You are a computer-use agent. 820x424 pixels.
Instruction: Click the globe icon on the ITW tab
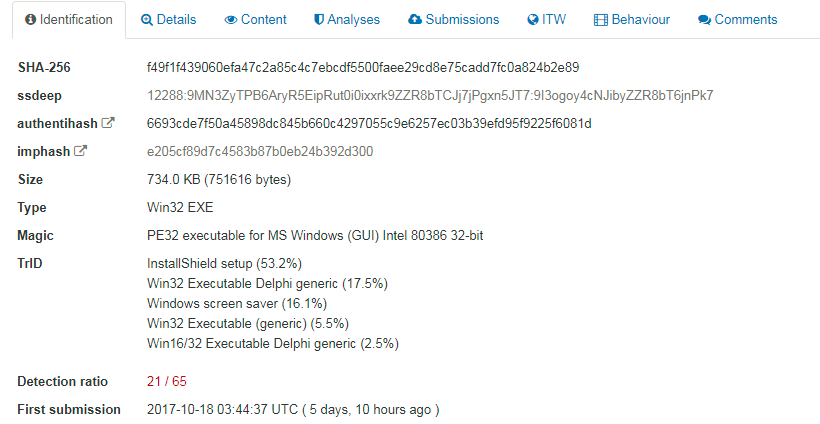[533, 20]
